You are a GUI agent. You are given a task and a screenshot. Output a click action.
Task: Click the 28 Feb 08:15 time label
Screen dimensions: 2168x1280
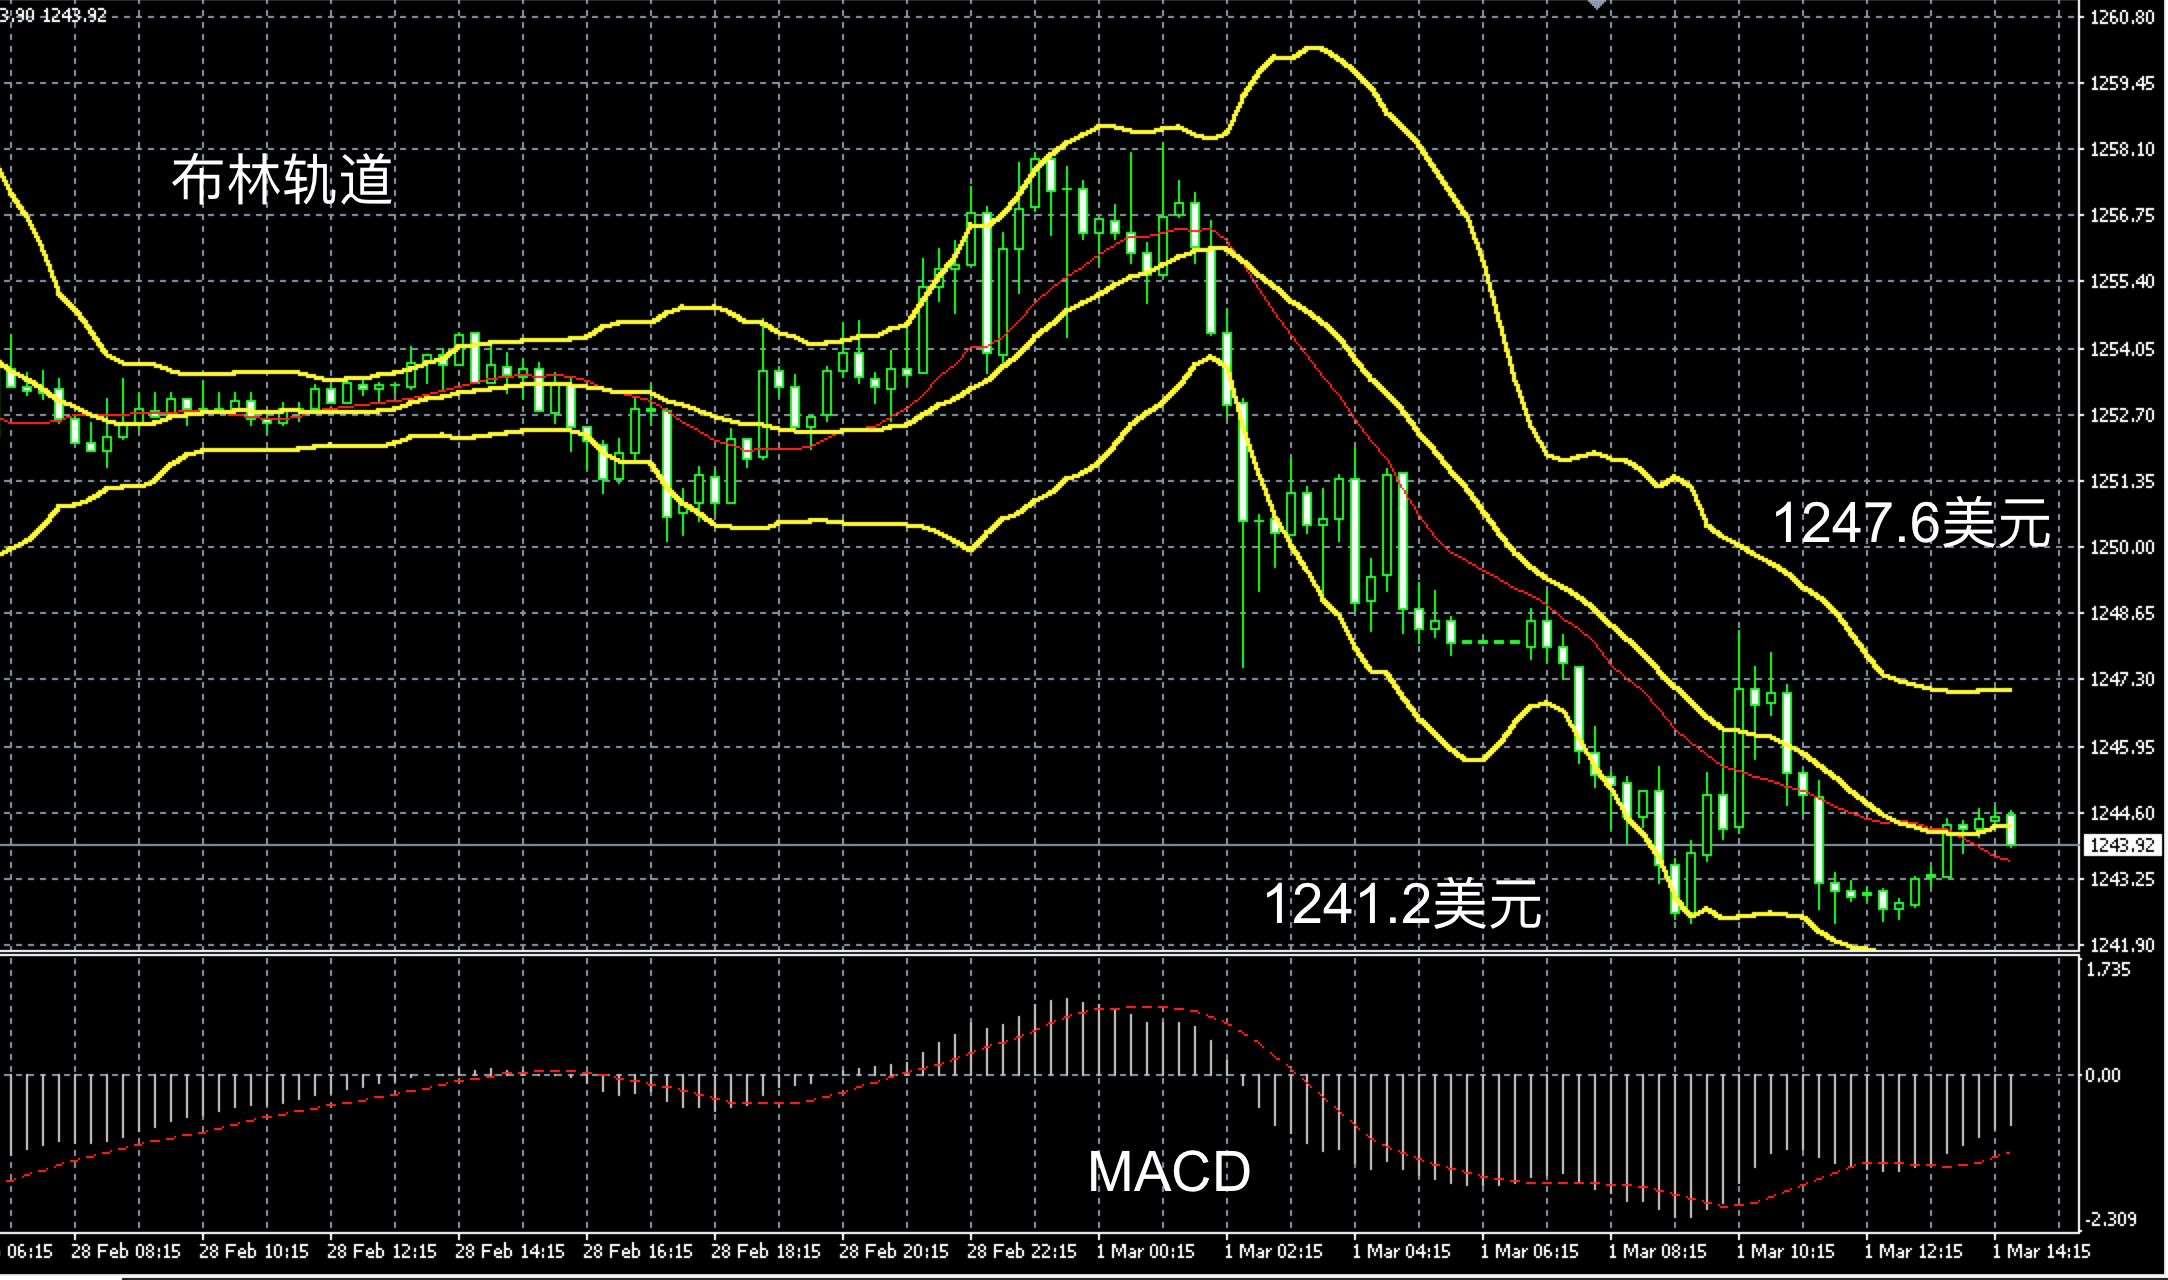pos(126,1251)
